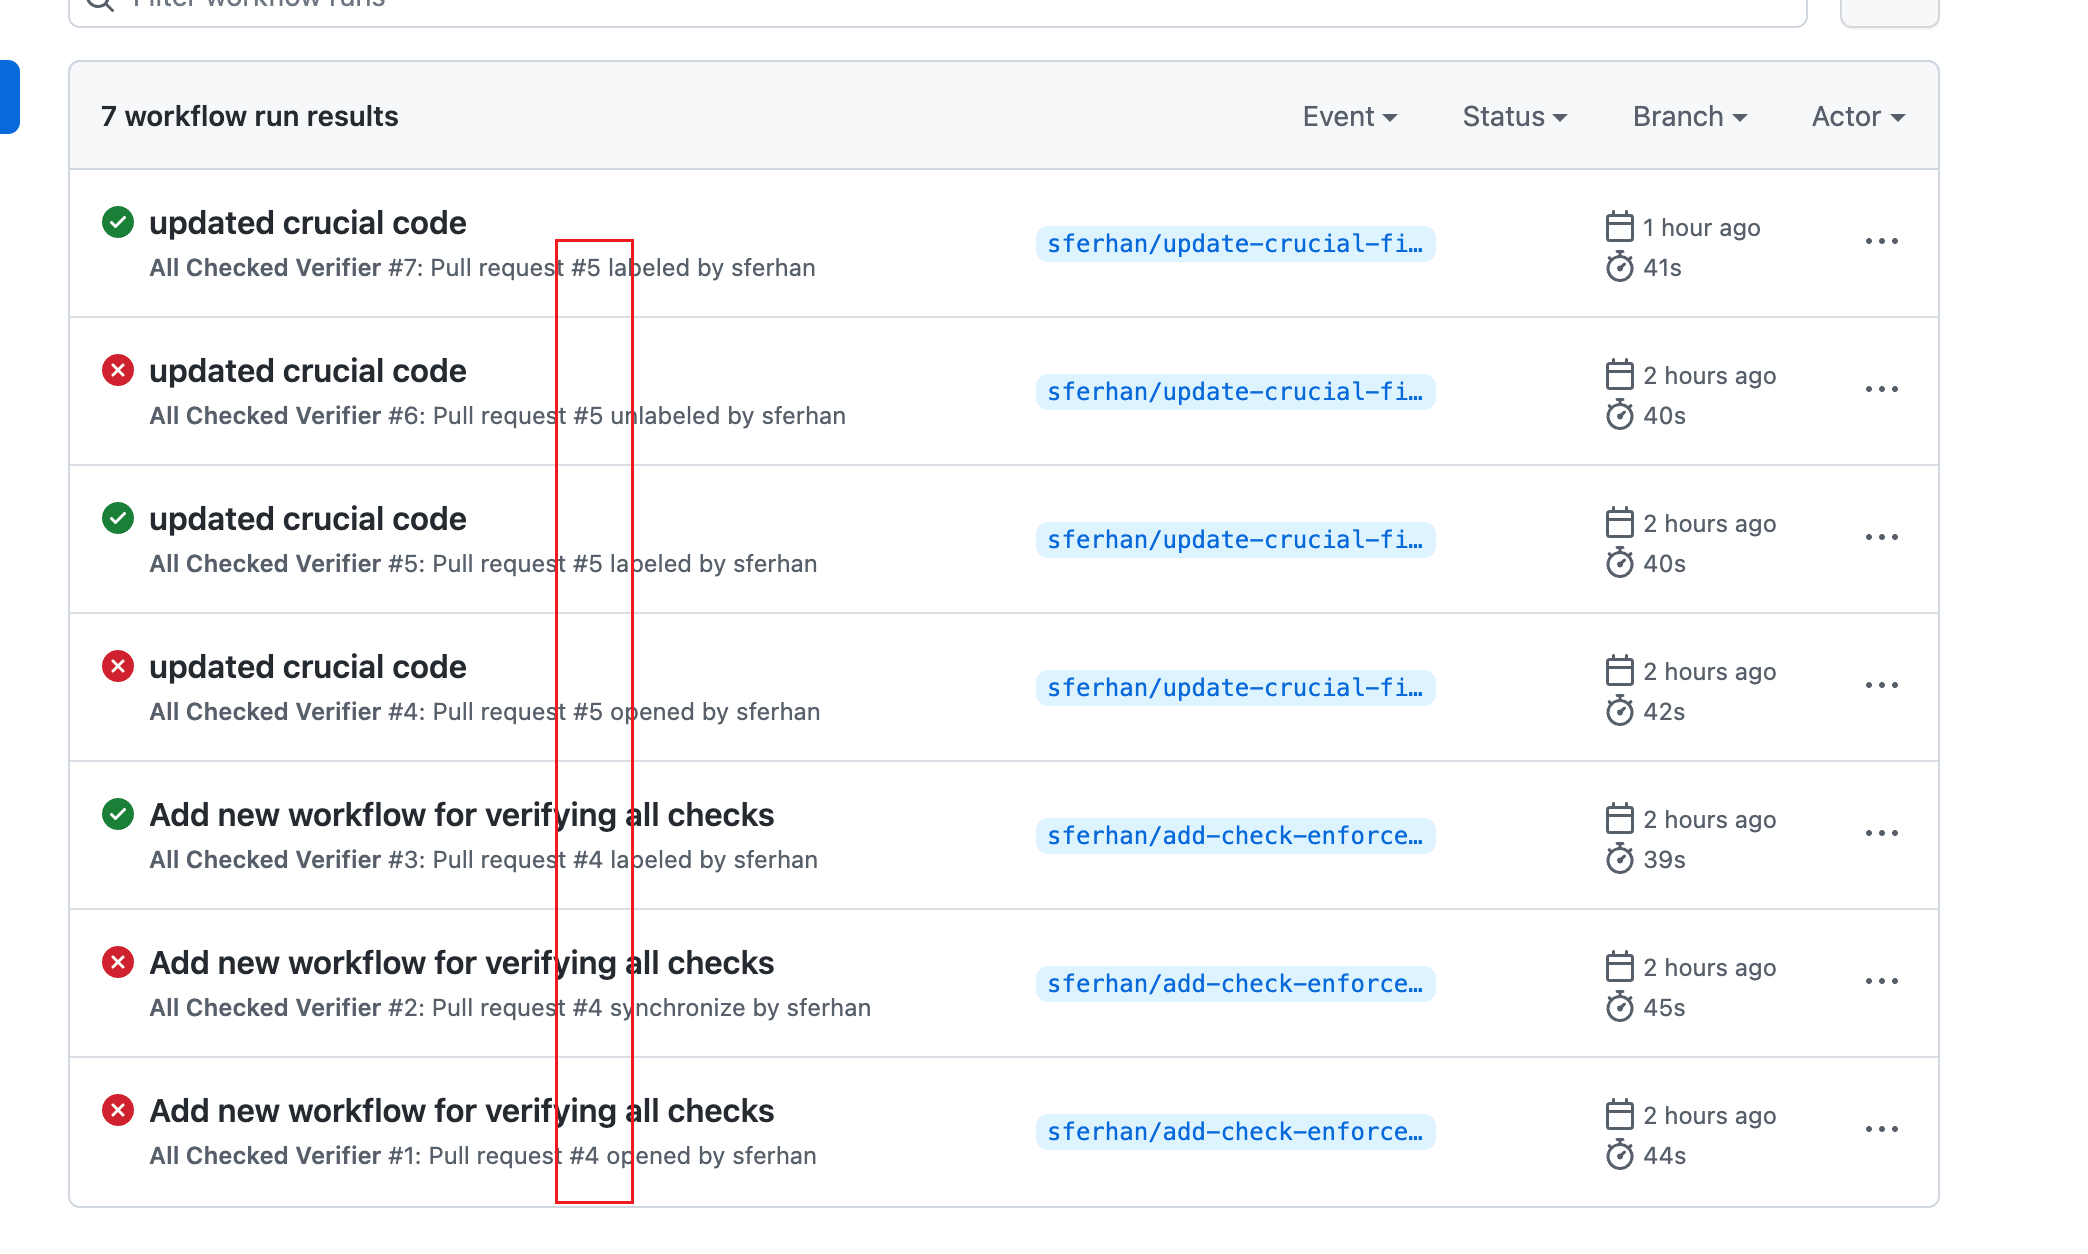
Task: Open the Event filter dropdown
Action: point(1349,117)
